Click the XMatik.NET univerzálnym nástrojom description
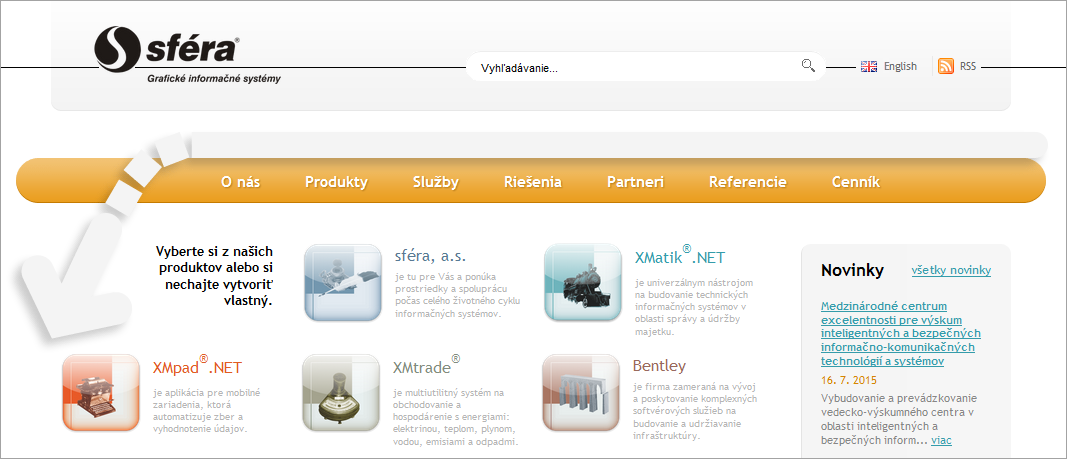Viewport: 1067px width, 466px height. [x=693, y=306]
